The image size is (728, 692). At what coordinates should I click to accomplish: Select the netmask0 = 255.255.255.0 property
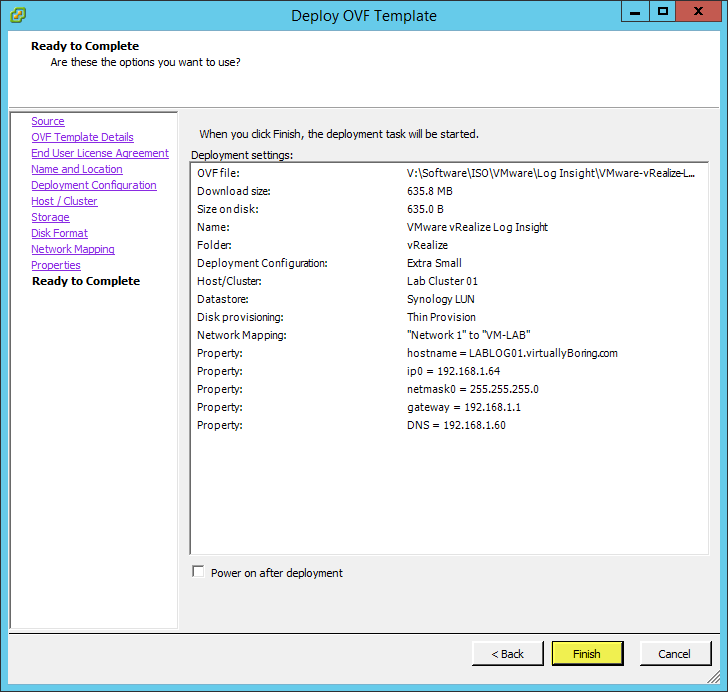[473, 389]
